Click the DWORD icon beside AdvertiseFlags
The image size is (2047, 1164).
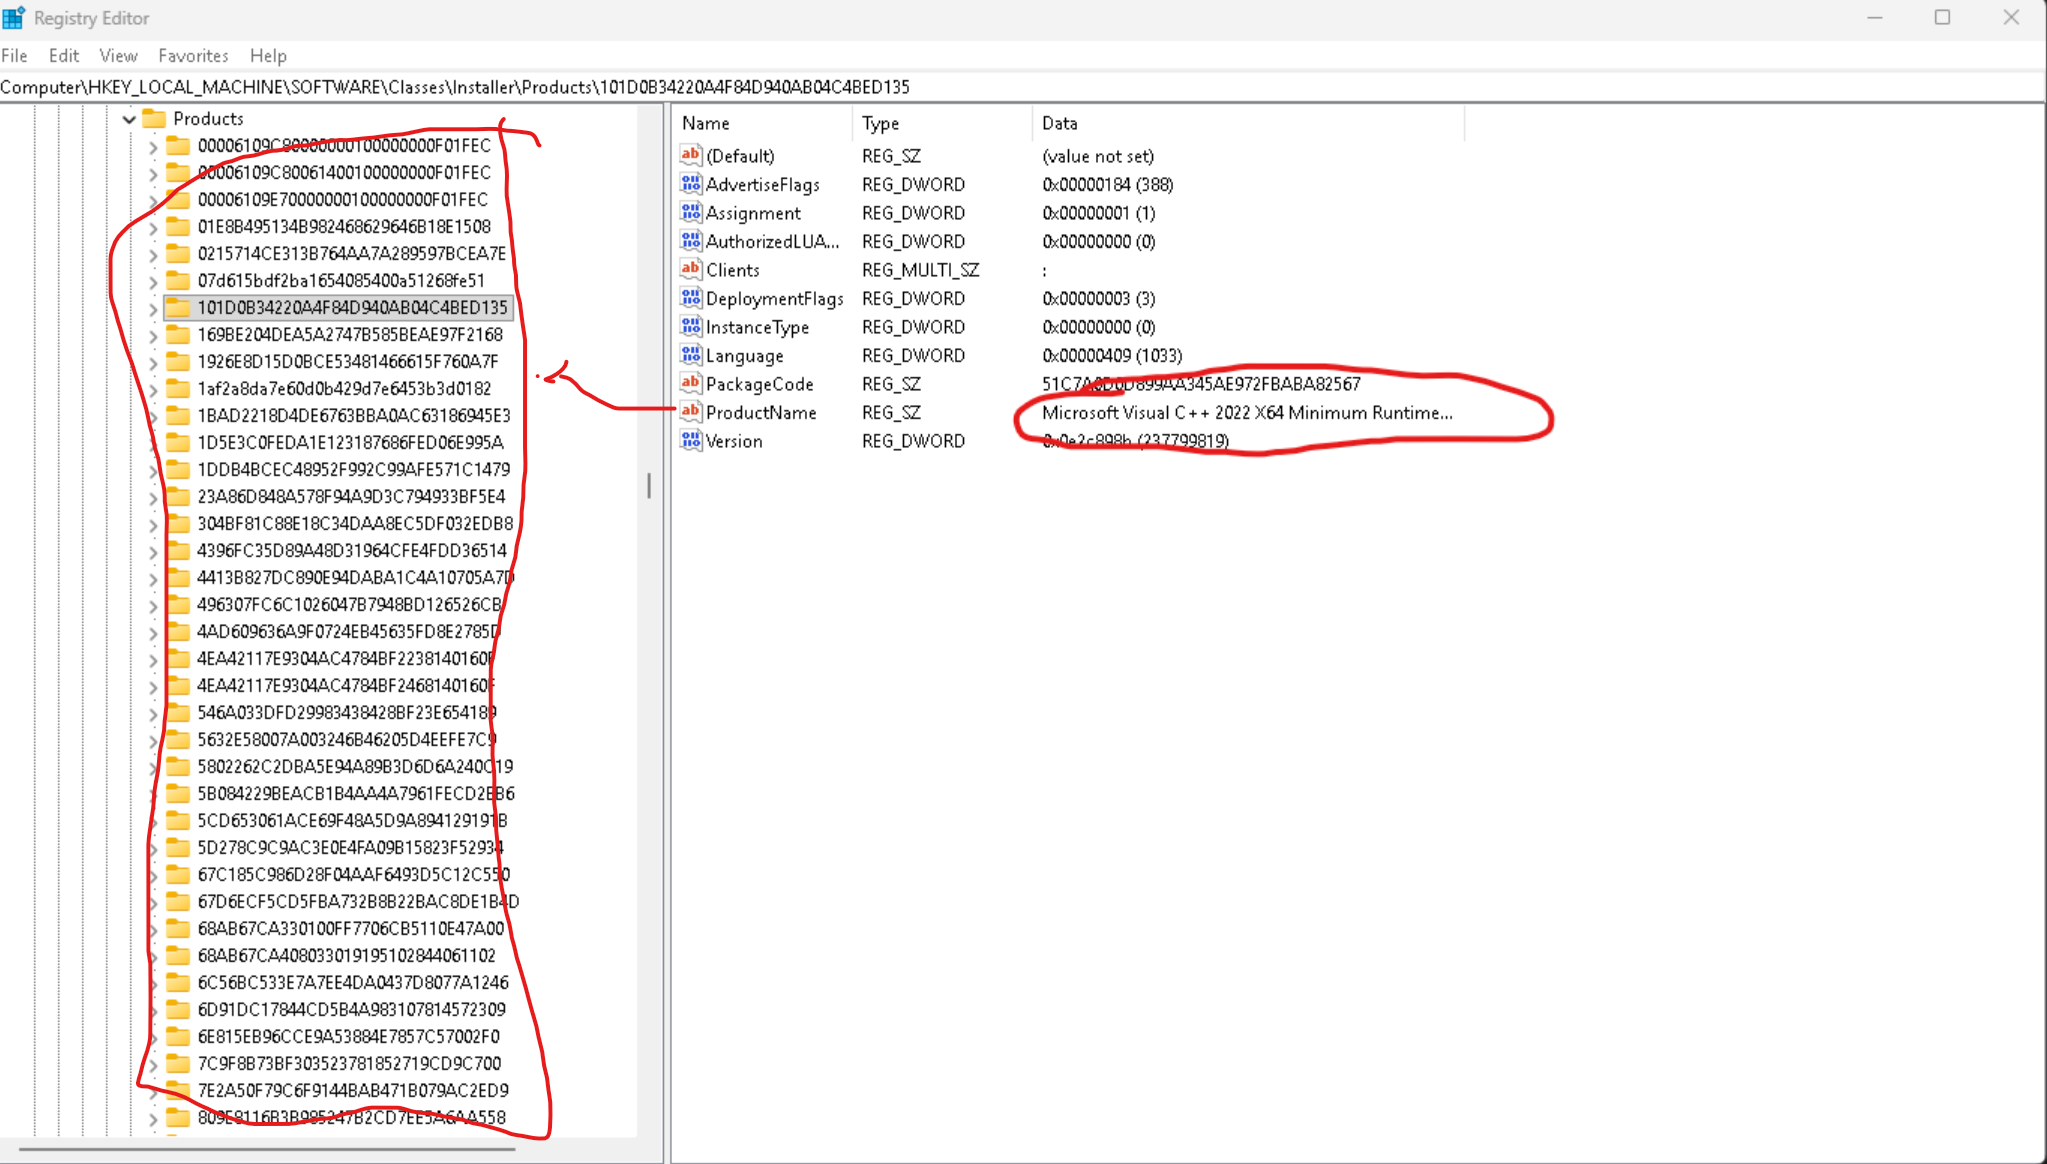(x=690, y=184)
